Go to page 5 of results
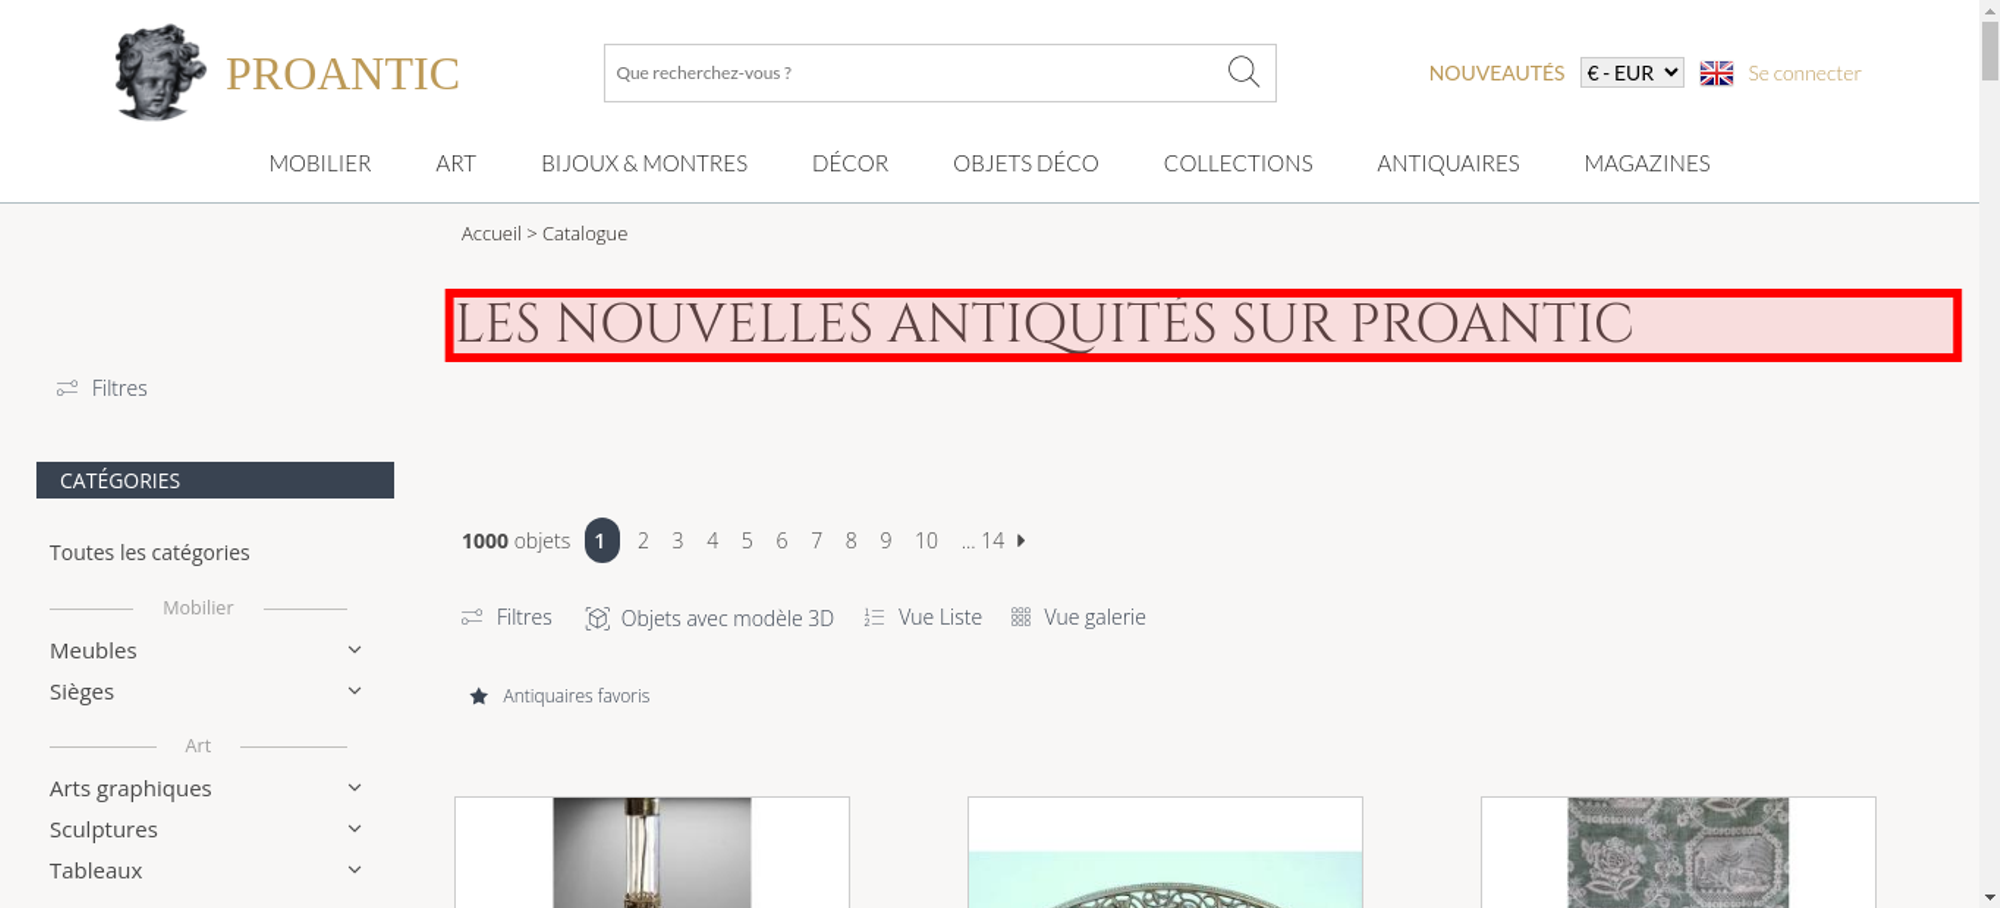 click(x=747, y=540)
